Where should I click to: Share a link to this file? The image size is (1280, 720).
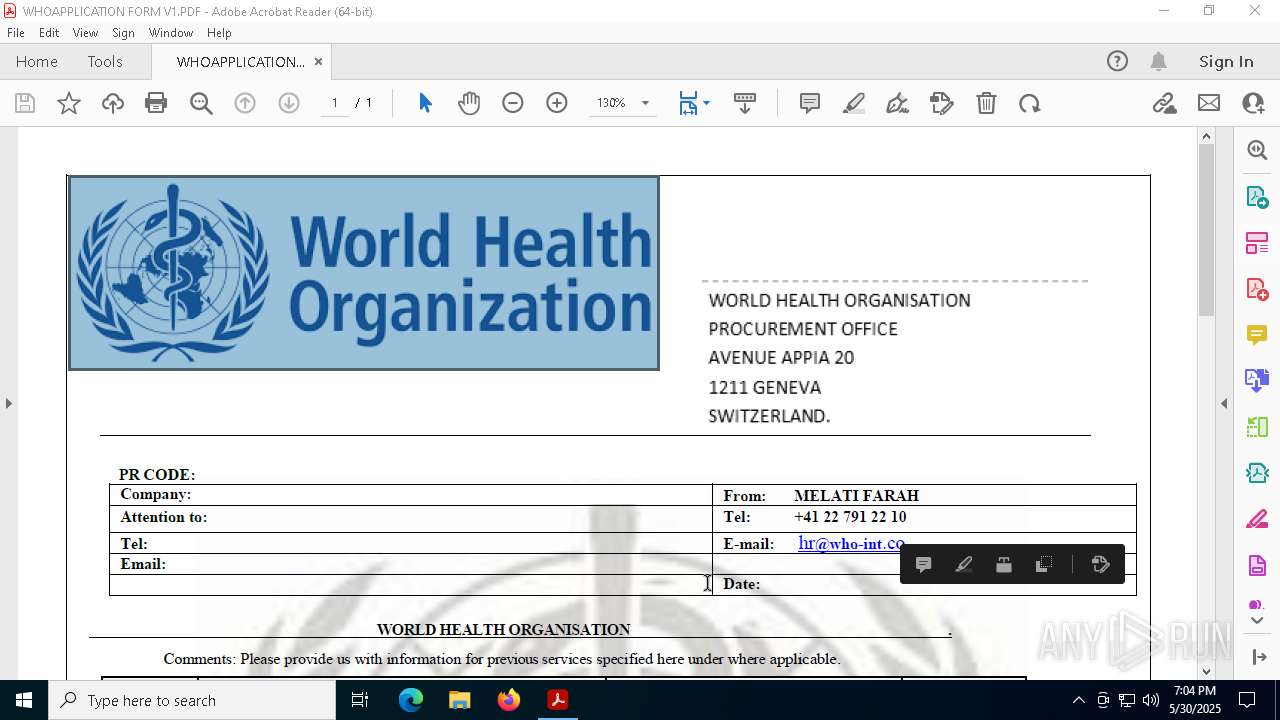(x=1165, y=103)
